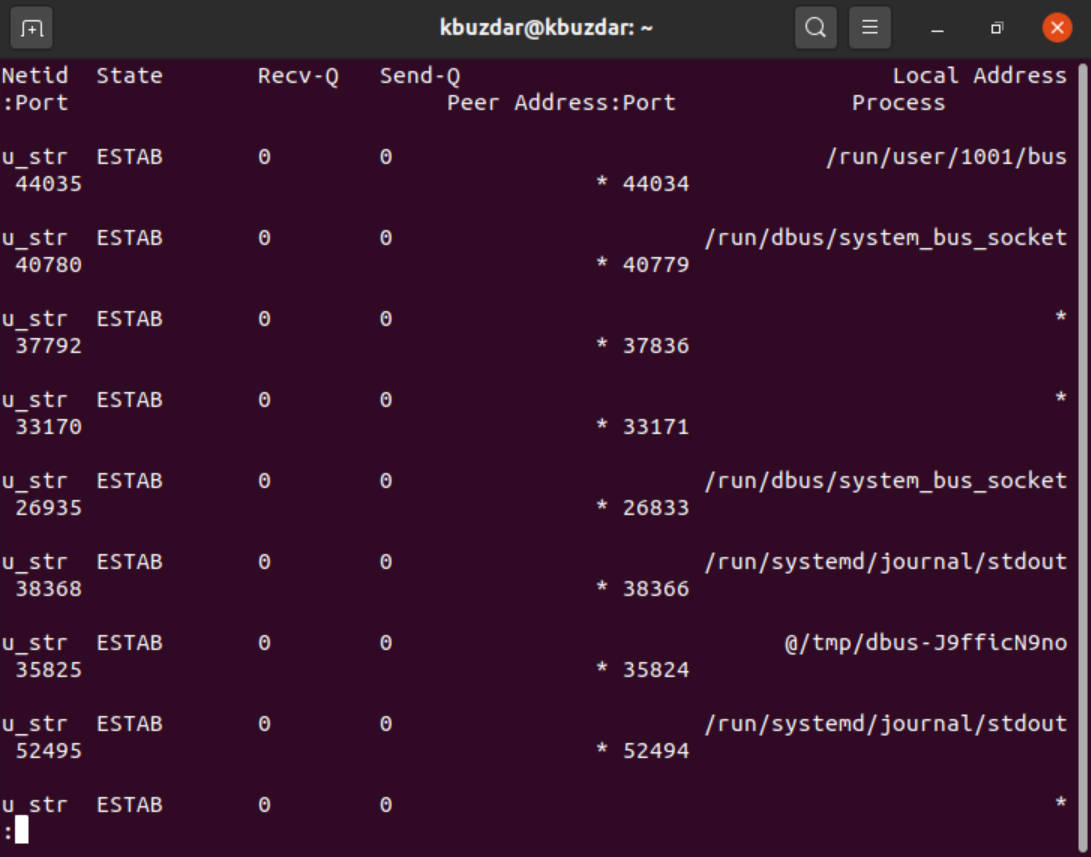Click the search icon in the title bar
The image size is (1091, 857).
[x=816, y=28]
